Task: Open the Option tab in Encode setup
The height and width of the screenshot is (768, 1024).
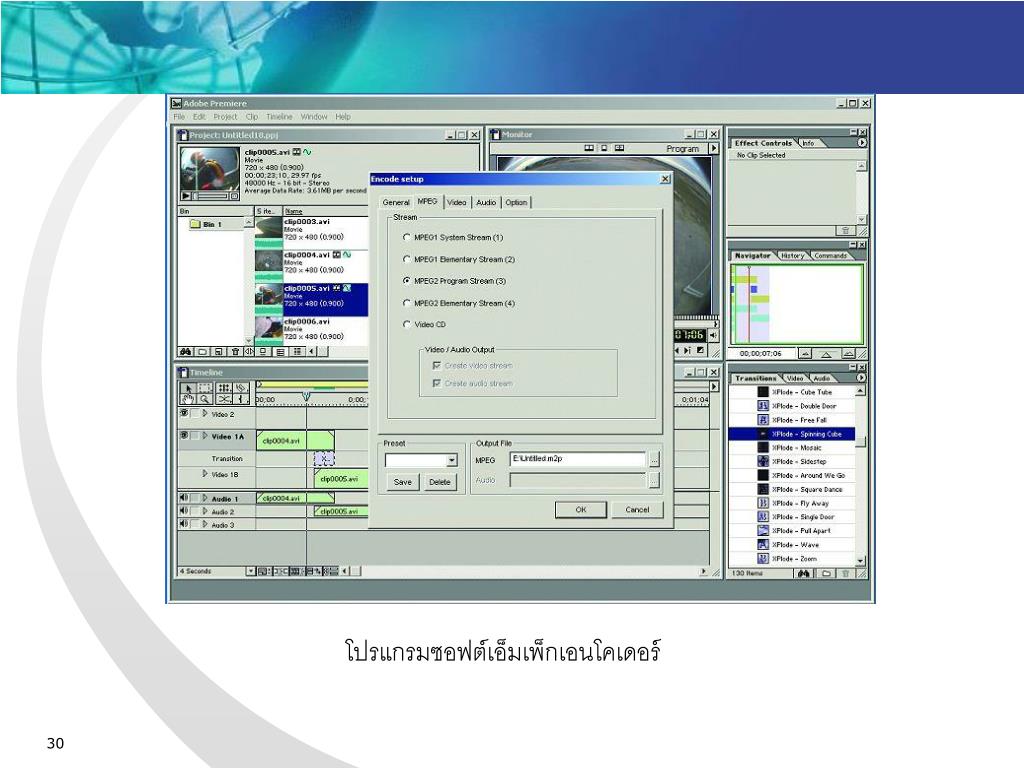Action: pos(516,202)
